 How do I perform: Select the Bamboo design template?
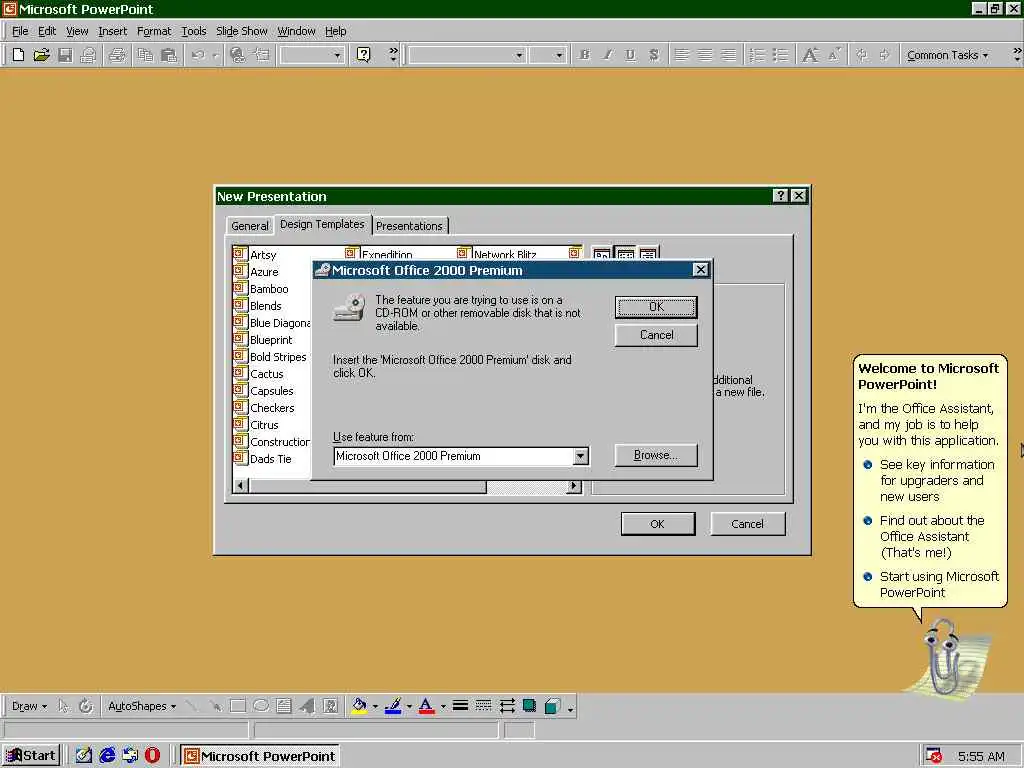(261, 289)
